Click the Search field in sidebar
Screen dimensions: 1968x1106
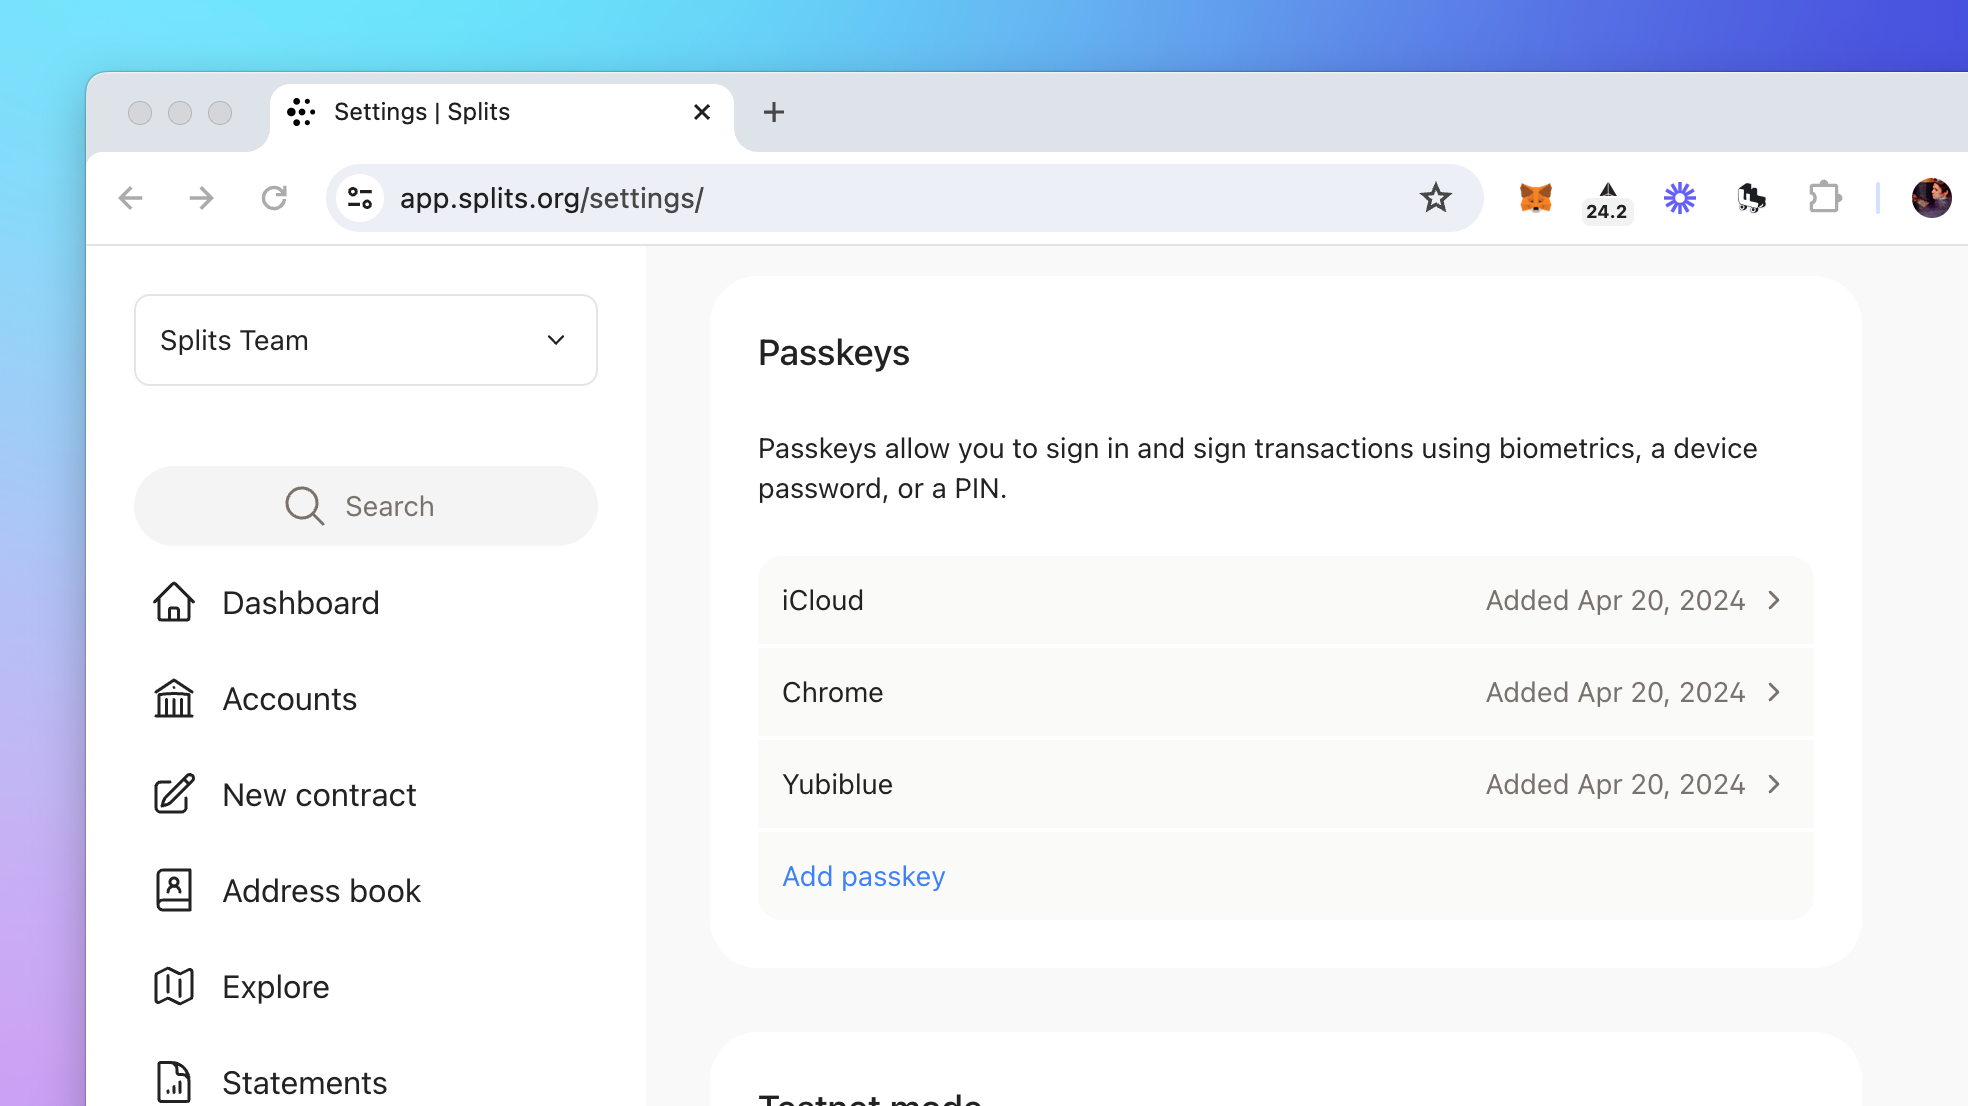(x=366, y=506)
